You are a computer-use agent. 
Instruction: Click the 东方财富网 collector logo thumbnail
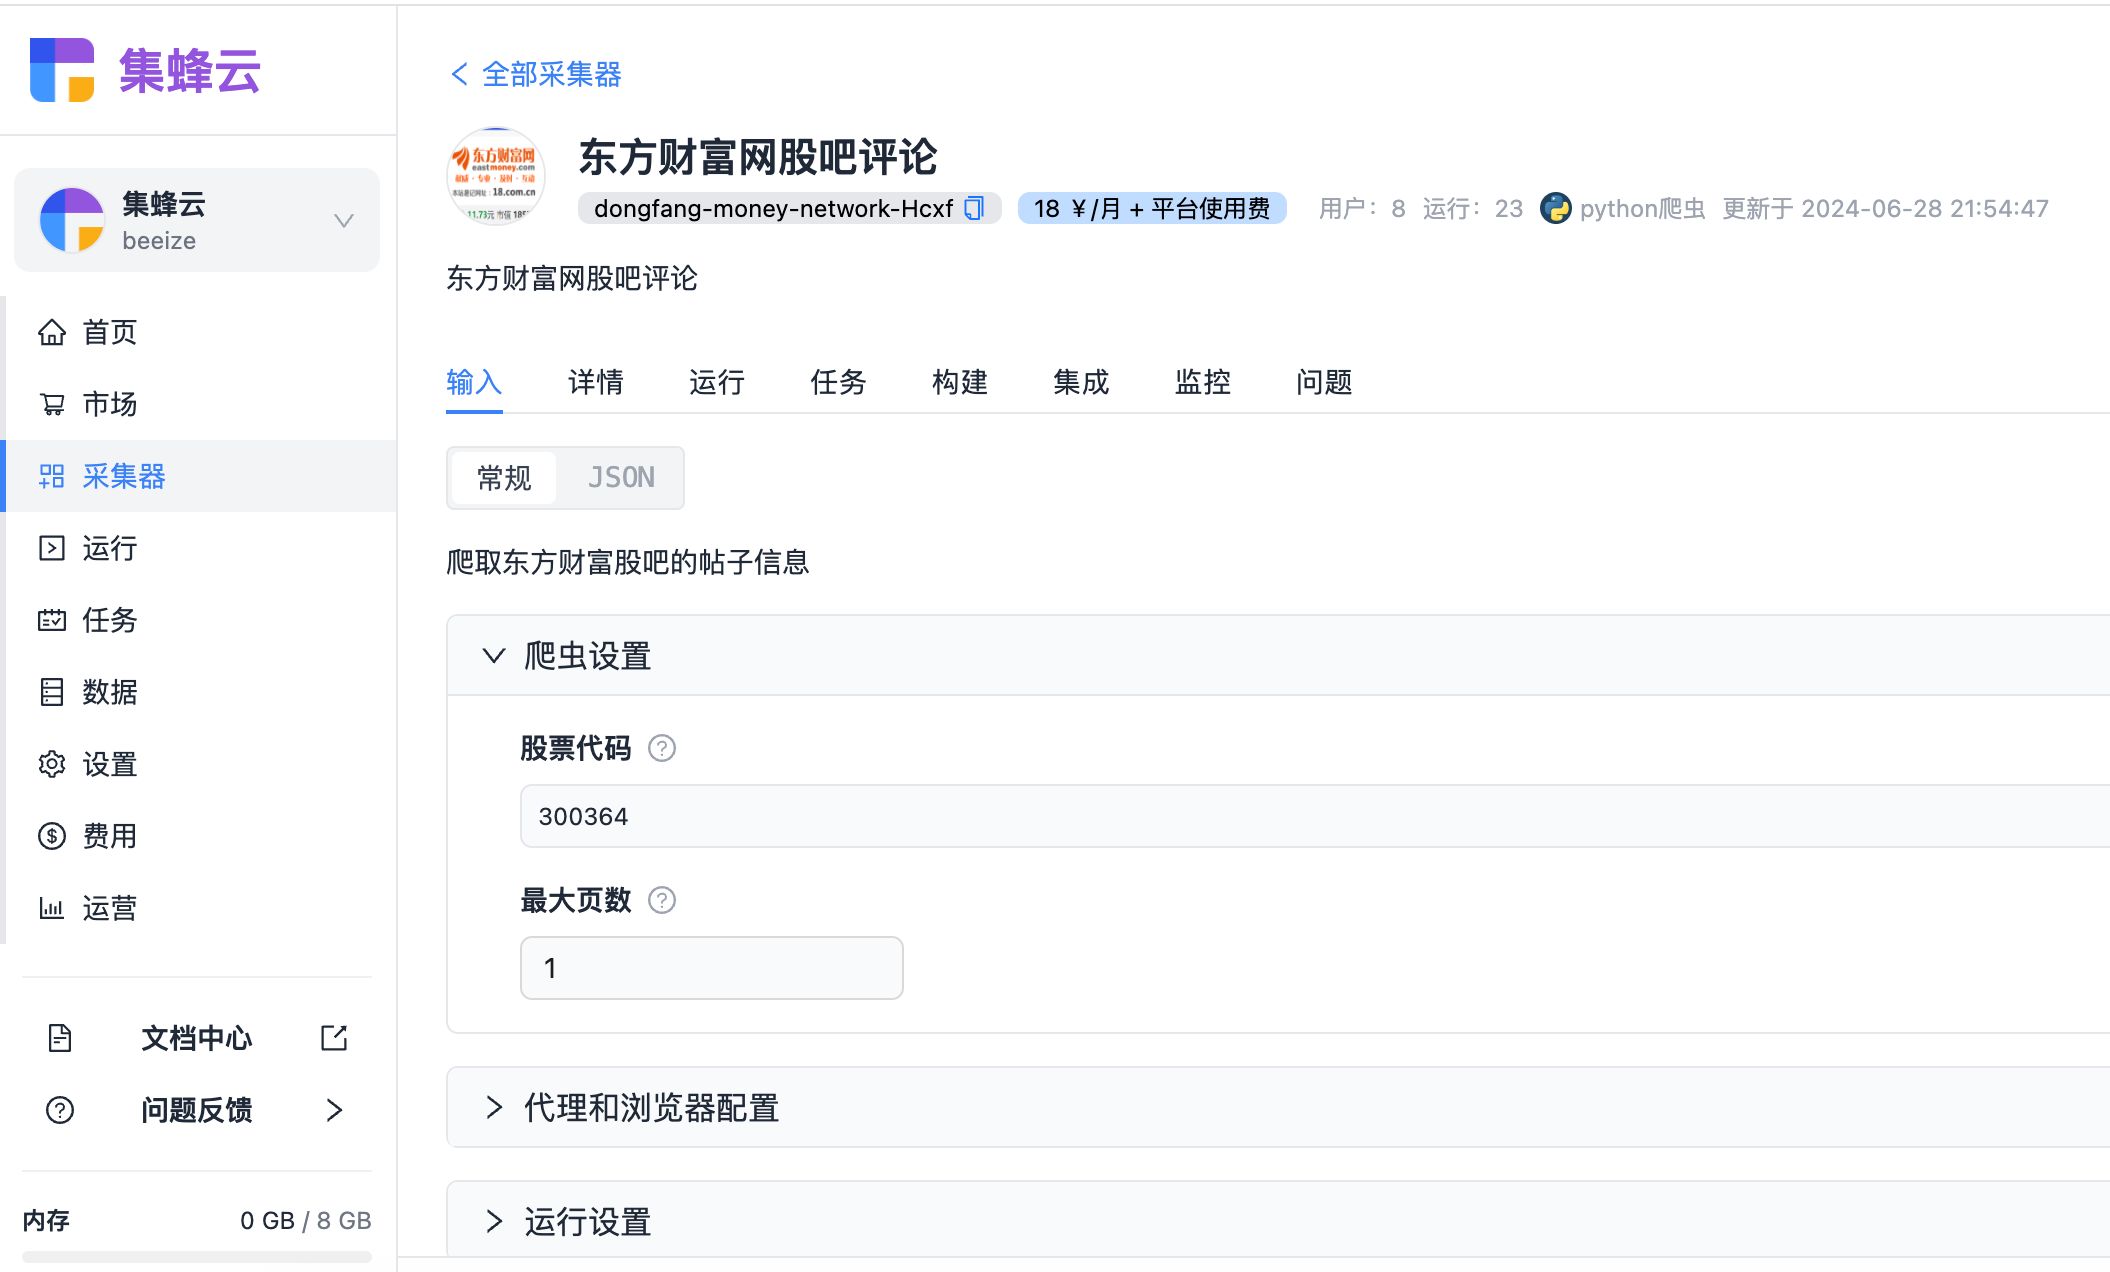495,176
